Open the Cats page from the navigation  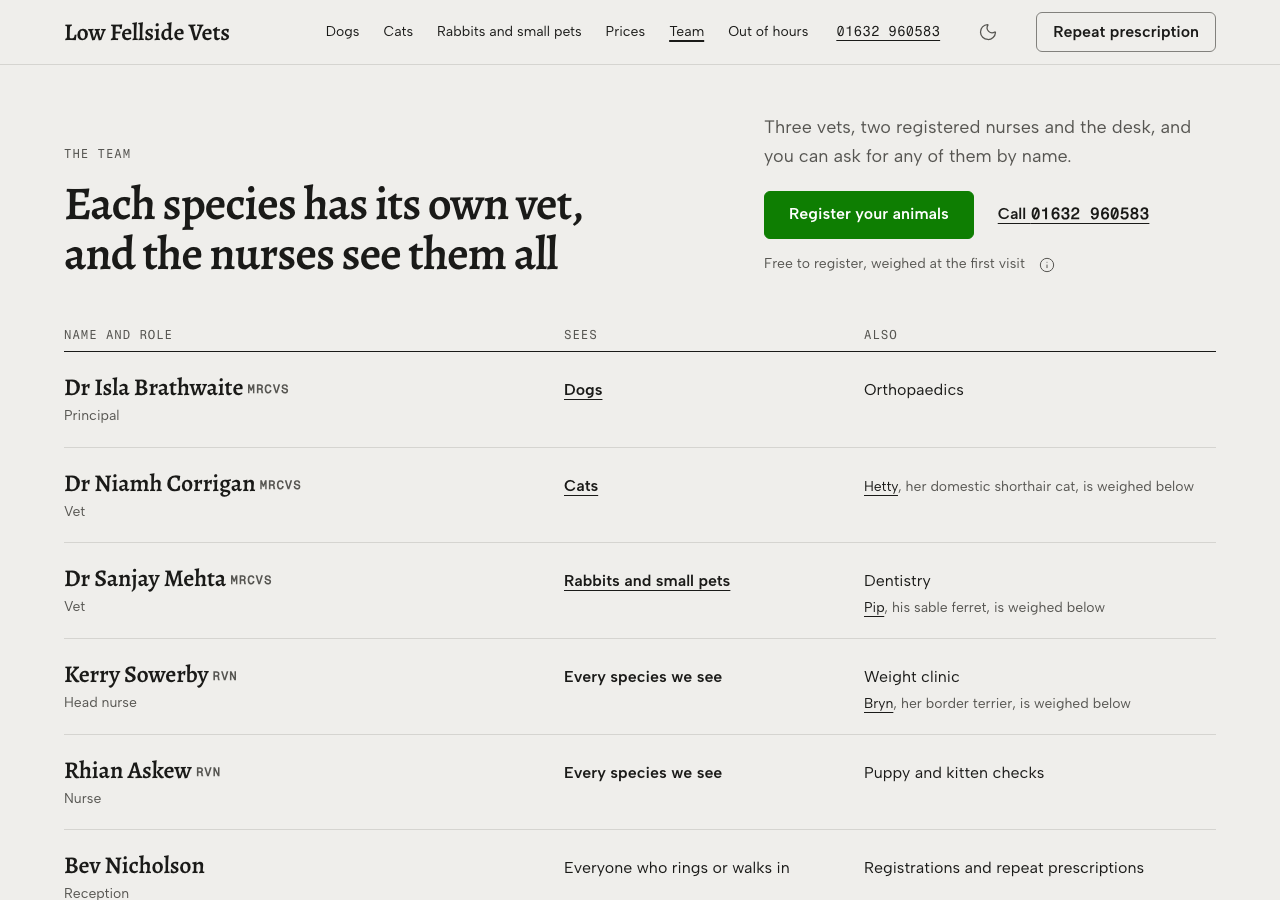click(398, 32)
